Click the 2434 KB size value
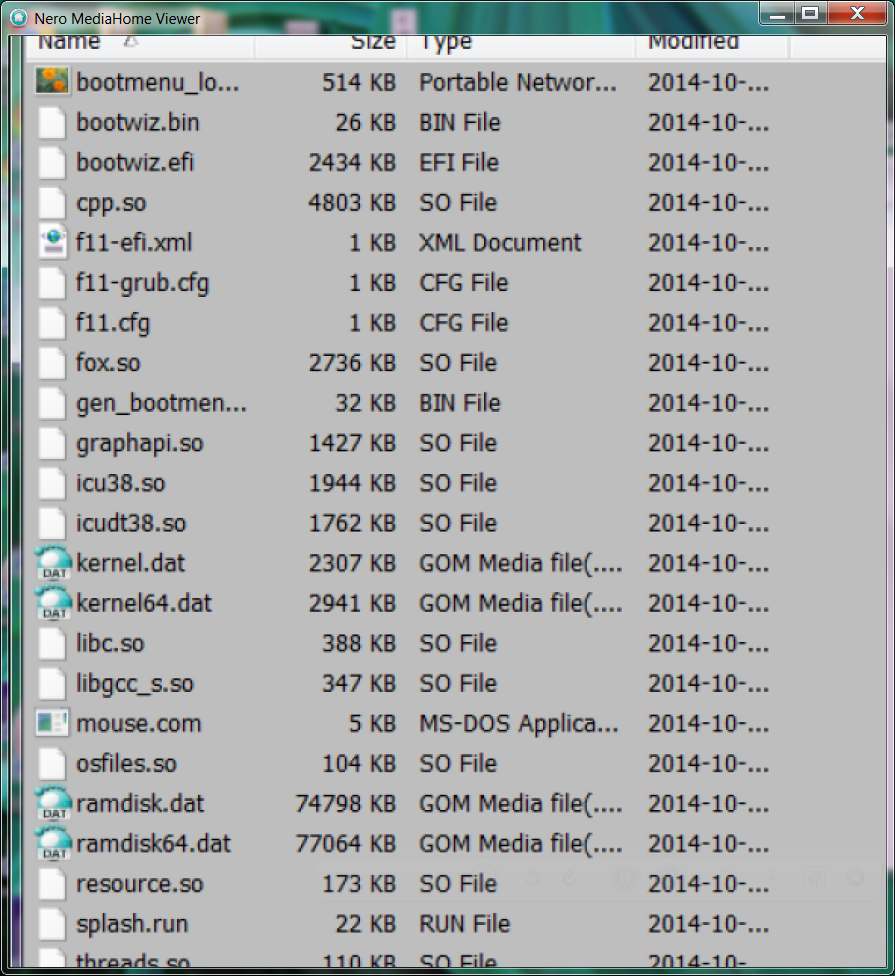 click(352, 162)
